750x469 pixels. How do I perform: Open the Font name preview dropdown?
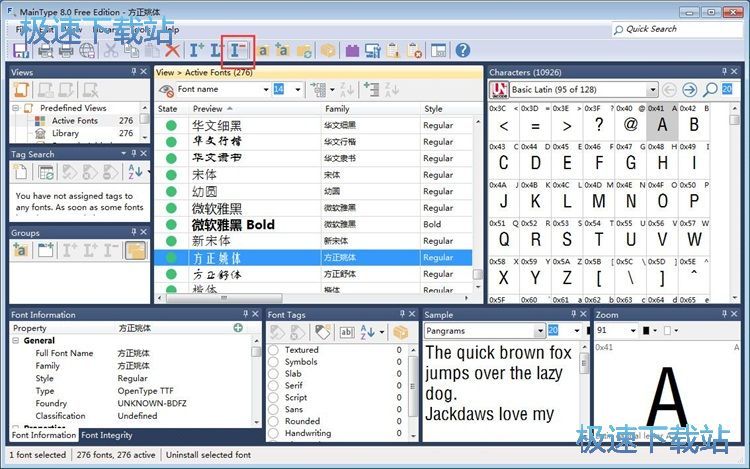[266, 89]
